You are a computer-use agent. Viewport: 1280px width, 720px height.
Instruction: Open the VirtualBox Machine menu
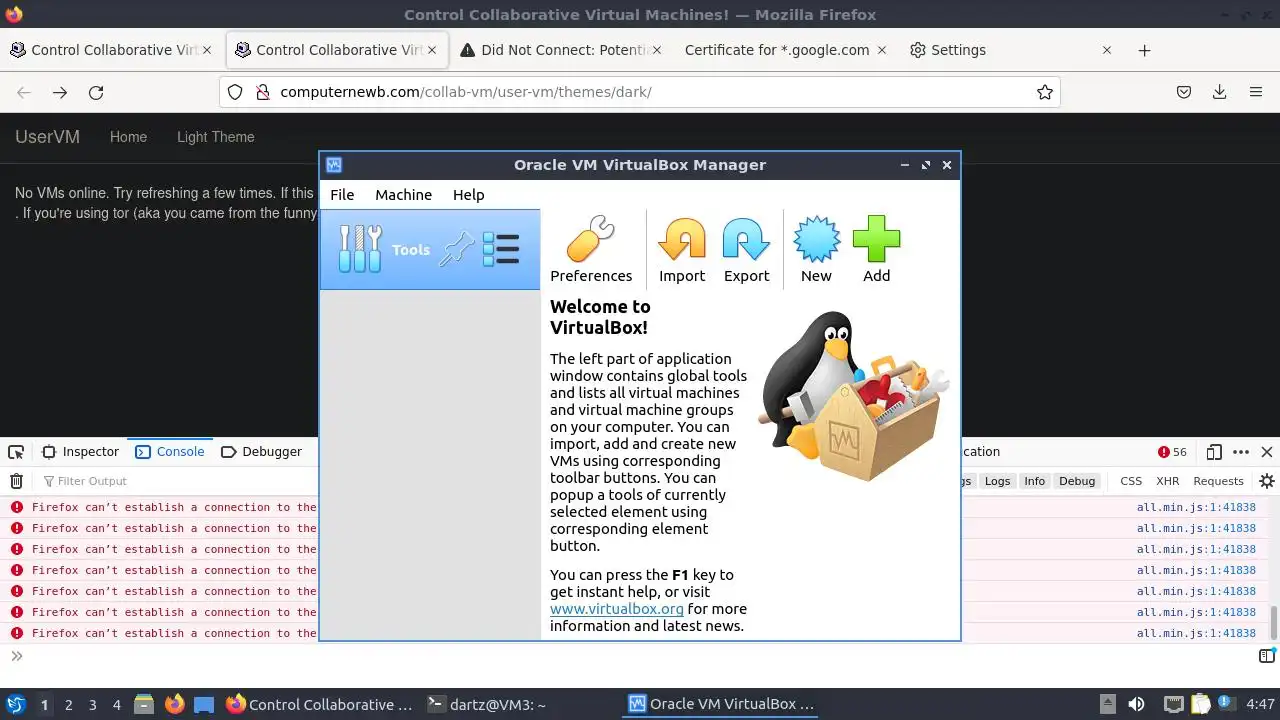(x=403, y=195)
